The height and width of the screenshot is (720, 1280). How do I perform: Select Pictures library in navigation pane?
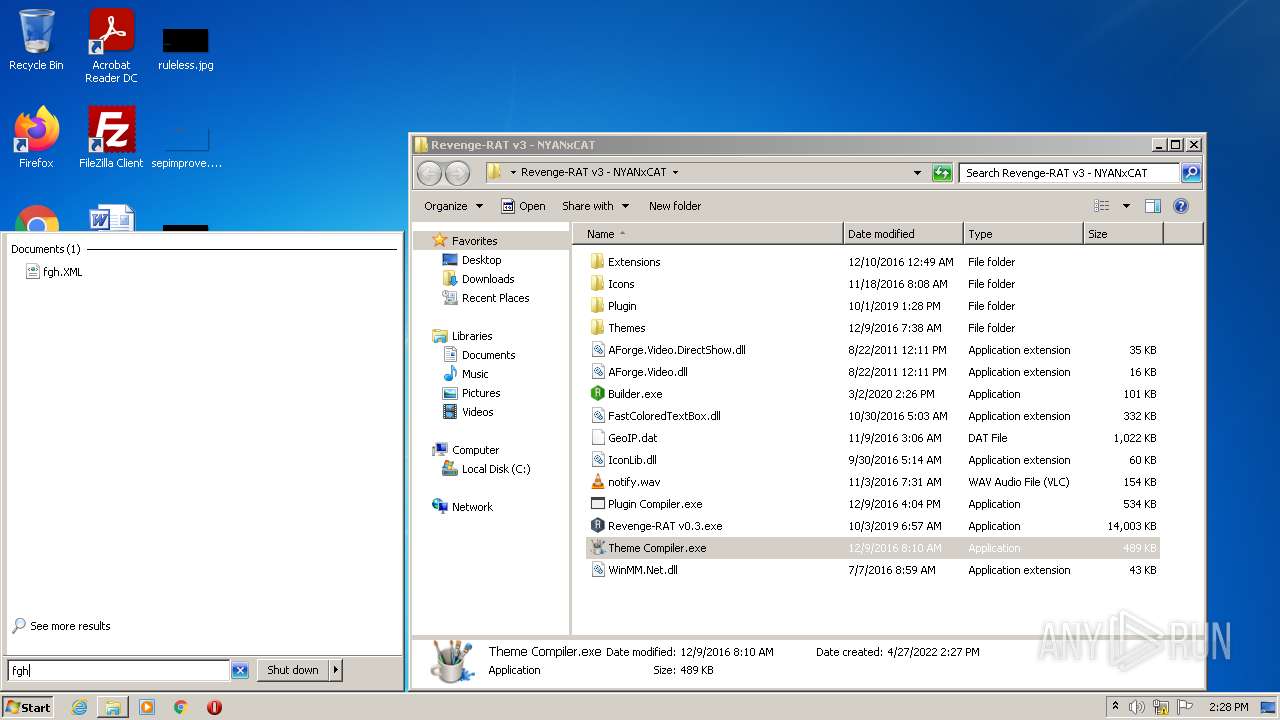471,393
